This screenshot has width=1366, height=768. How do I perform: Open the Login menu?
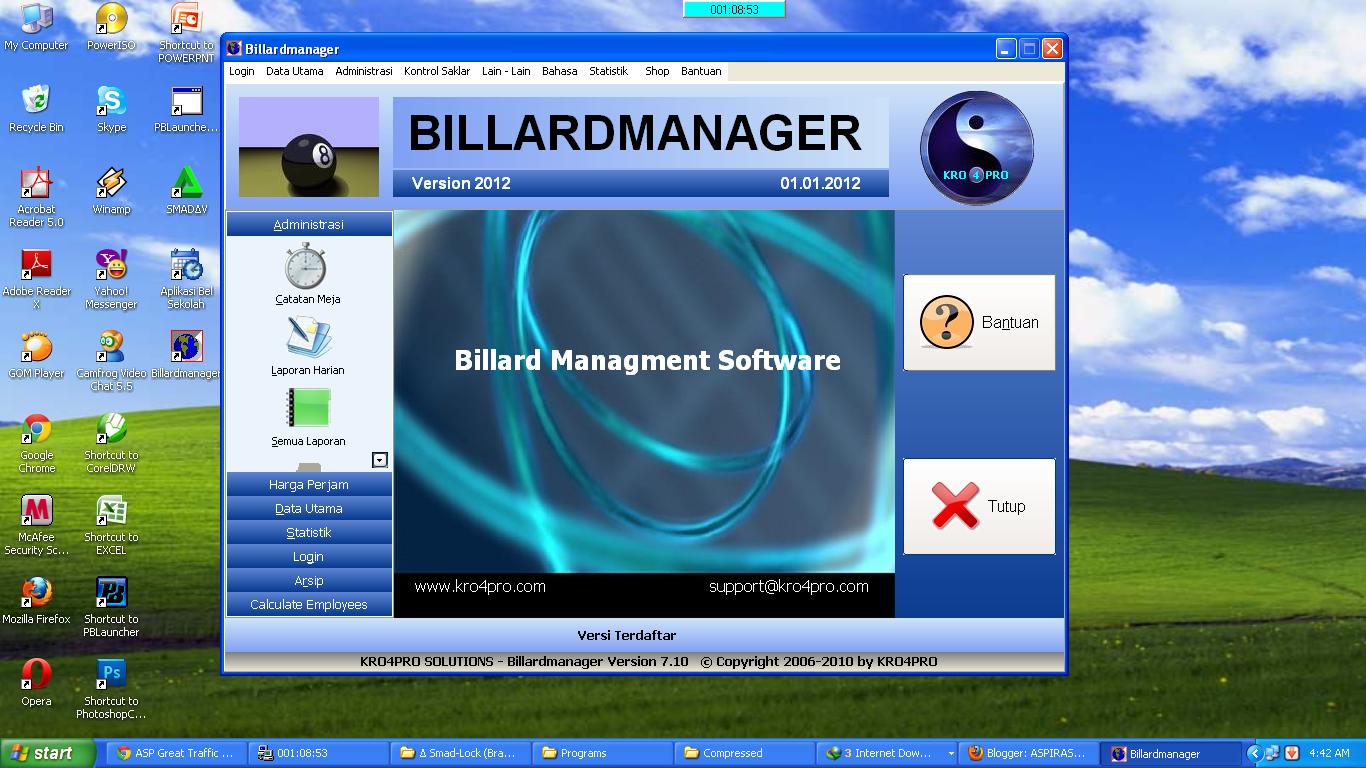[x=242, y=71]
